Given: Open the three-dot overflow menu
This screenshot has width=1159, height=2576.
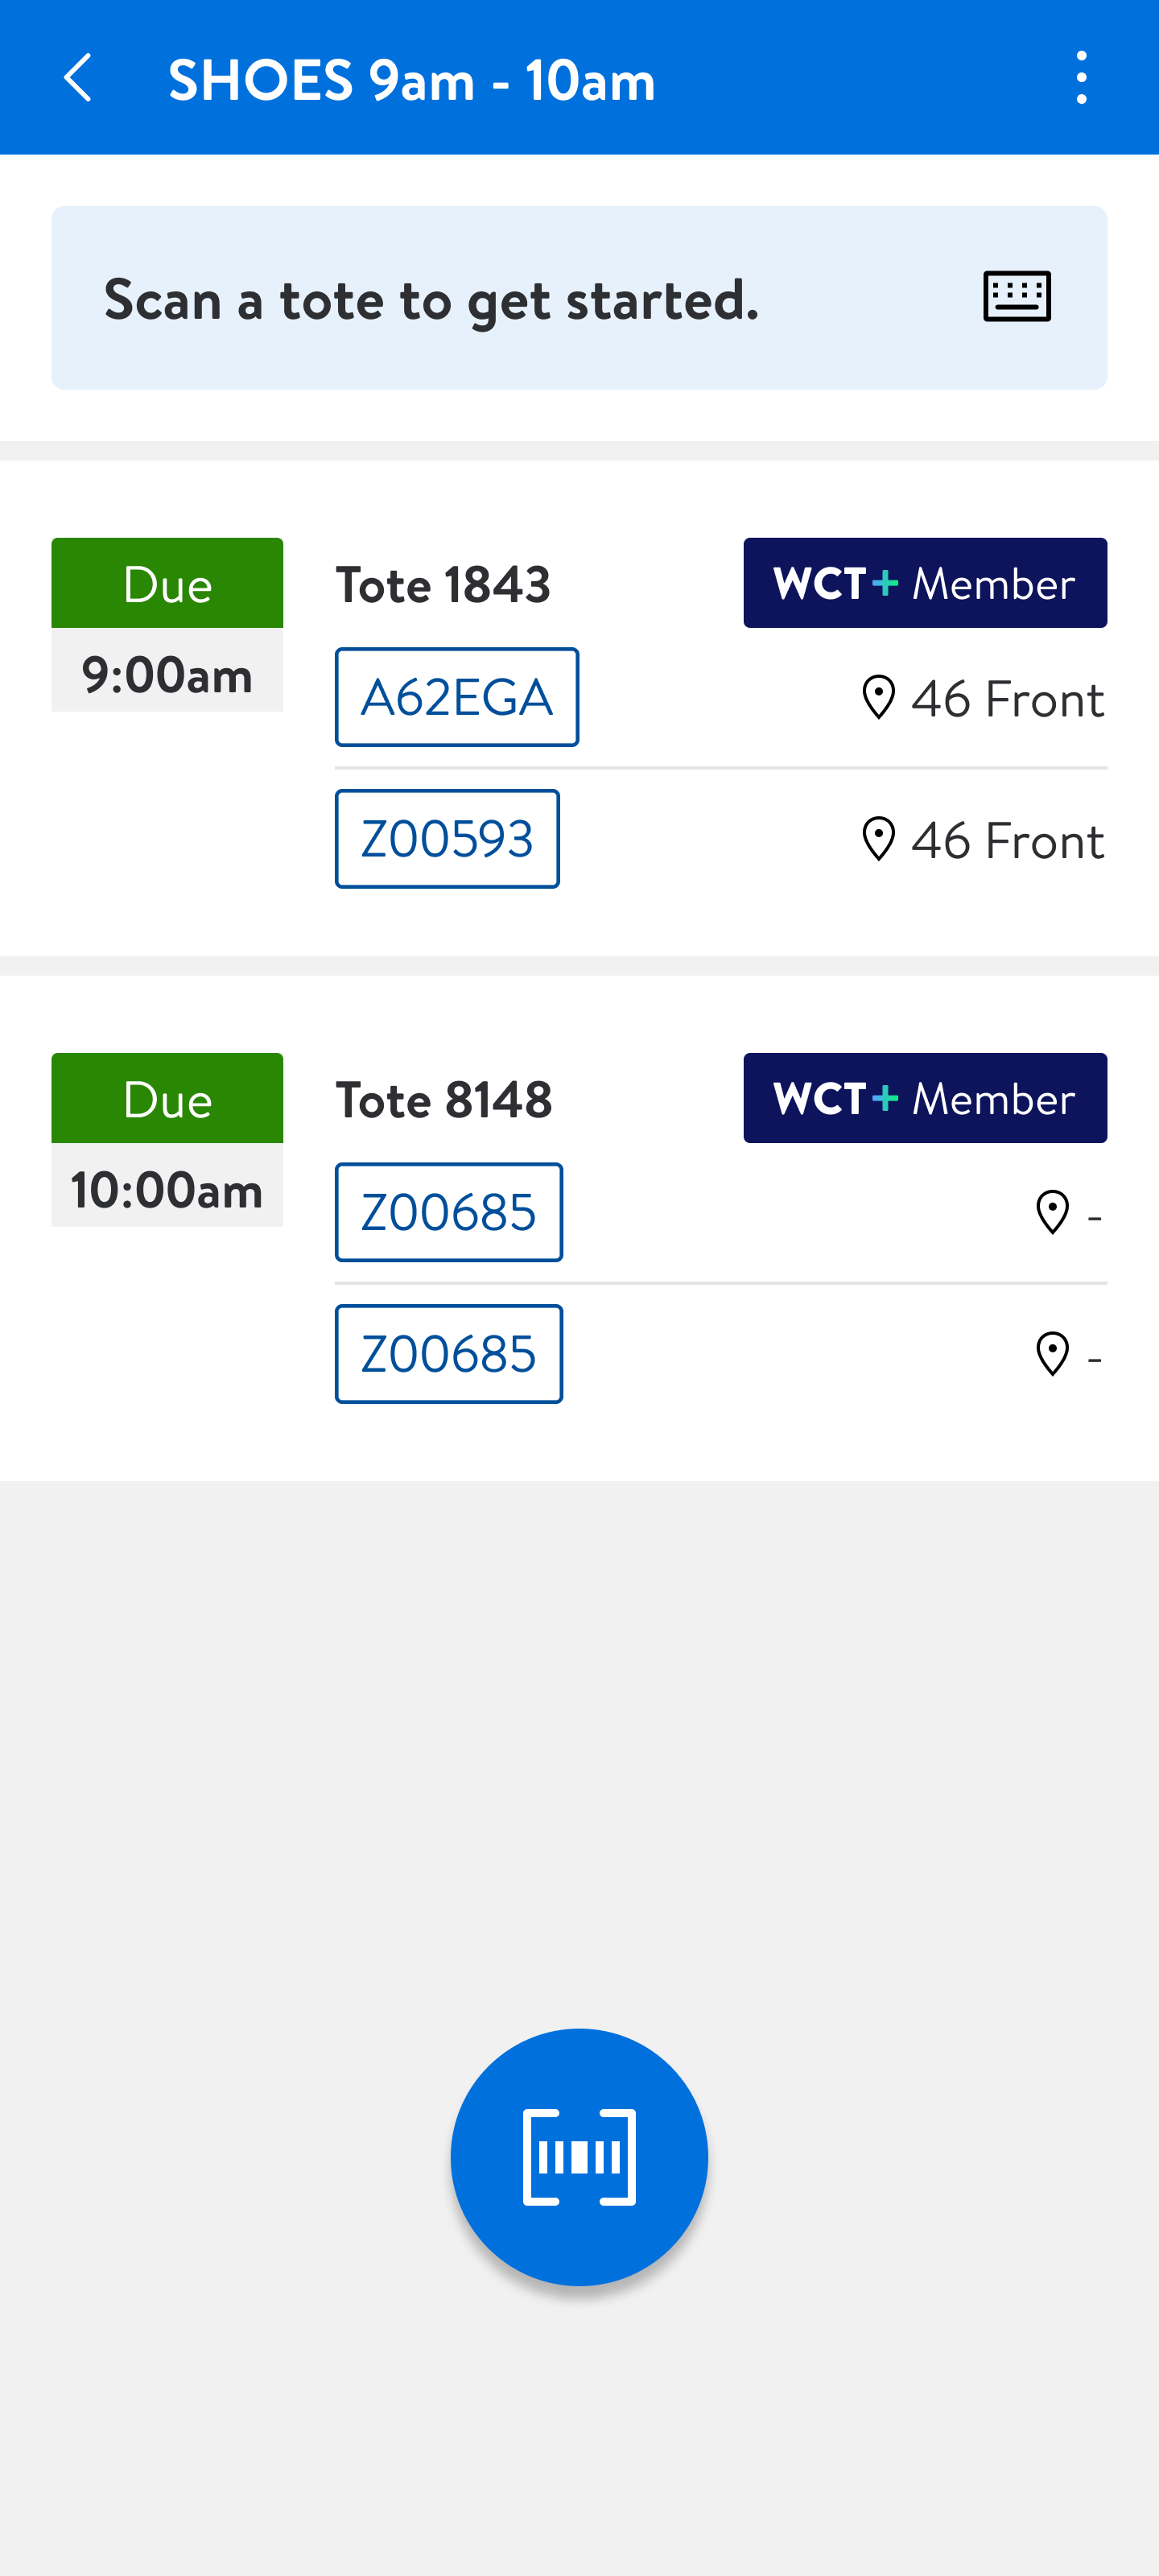Looking at the screenshot, I should tap(1081, 78).
